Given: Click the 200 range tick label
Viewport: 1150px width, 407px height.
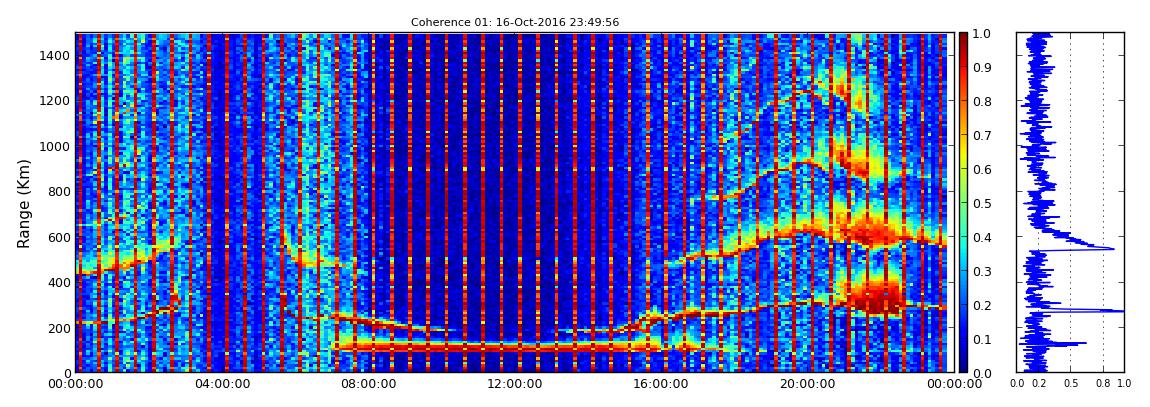Looking at the screenshot, I should point(58,327).
